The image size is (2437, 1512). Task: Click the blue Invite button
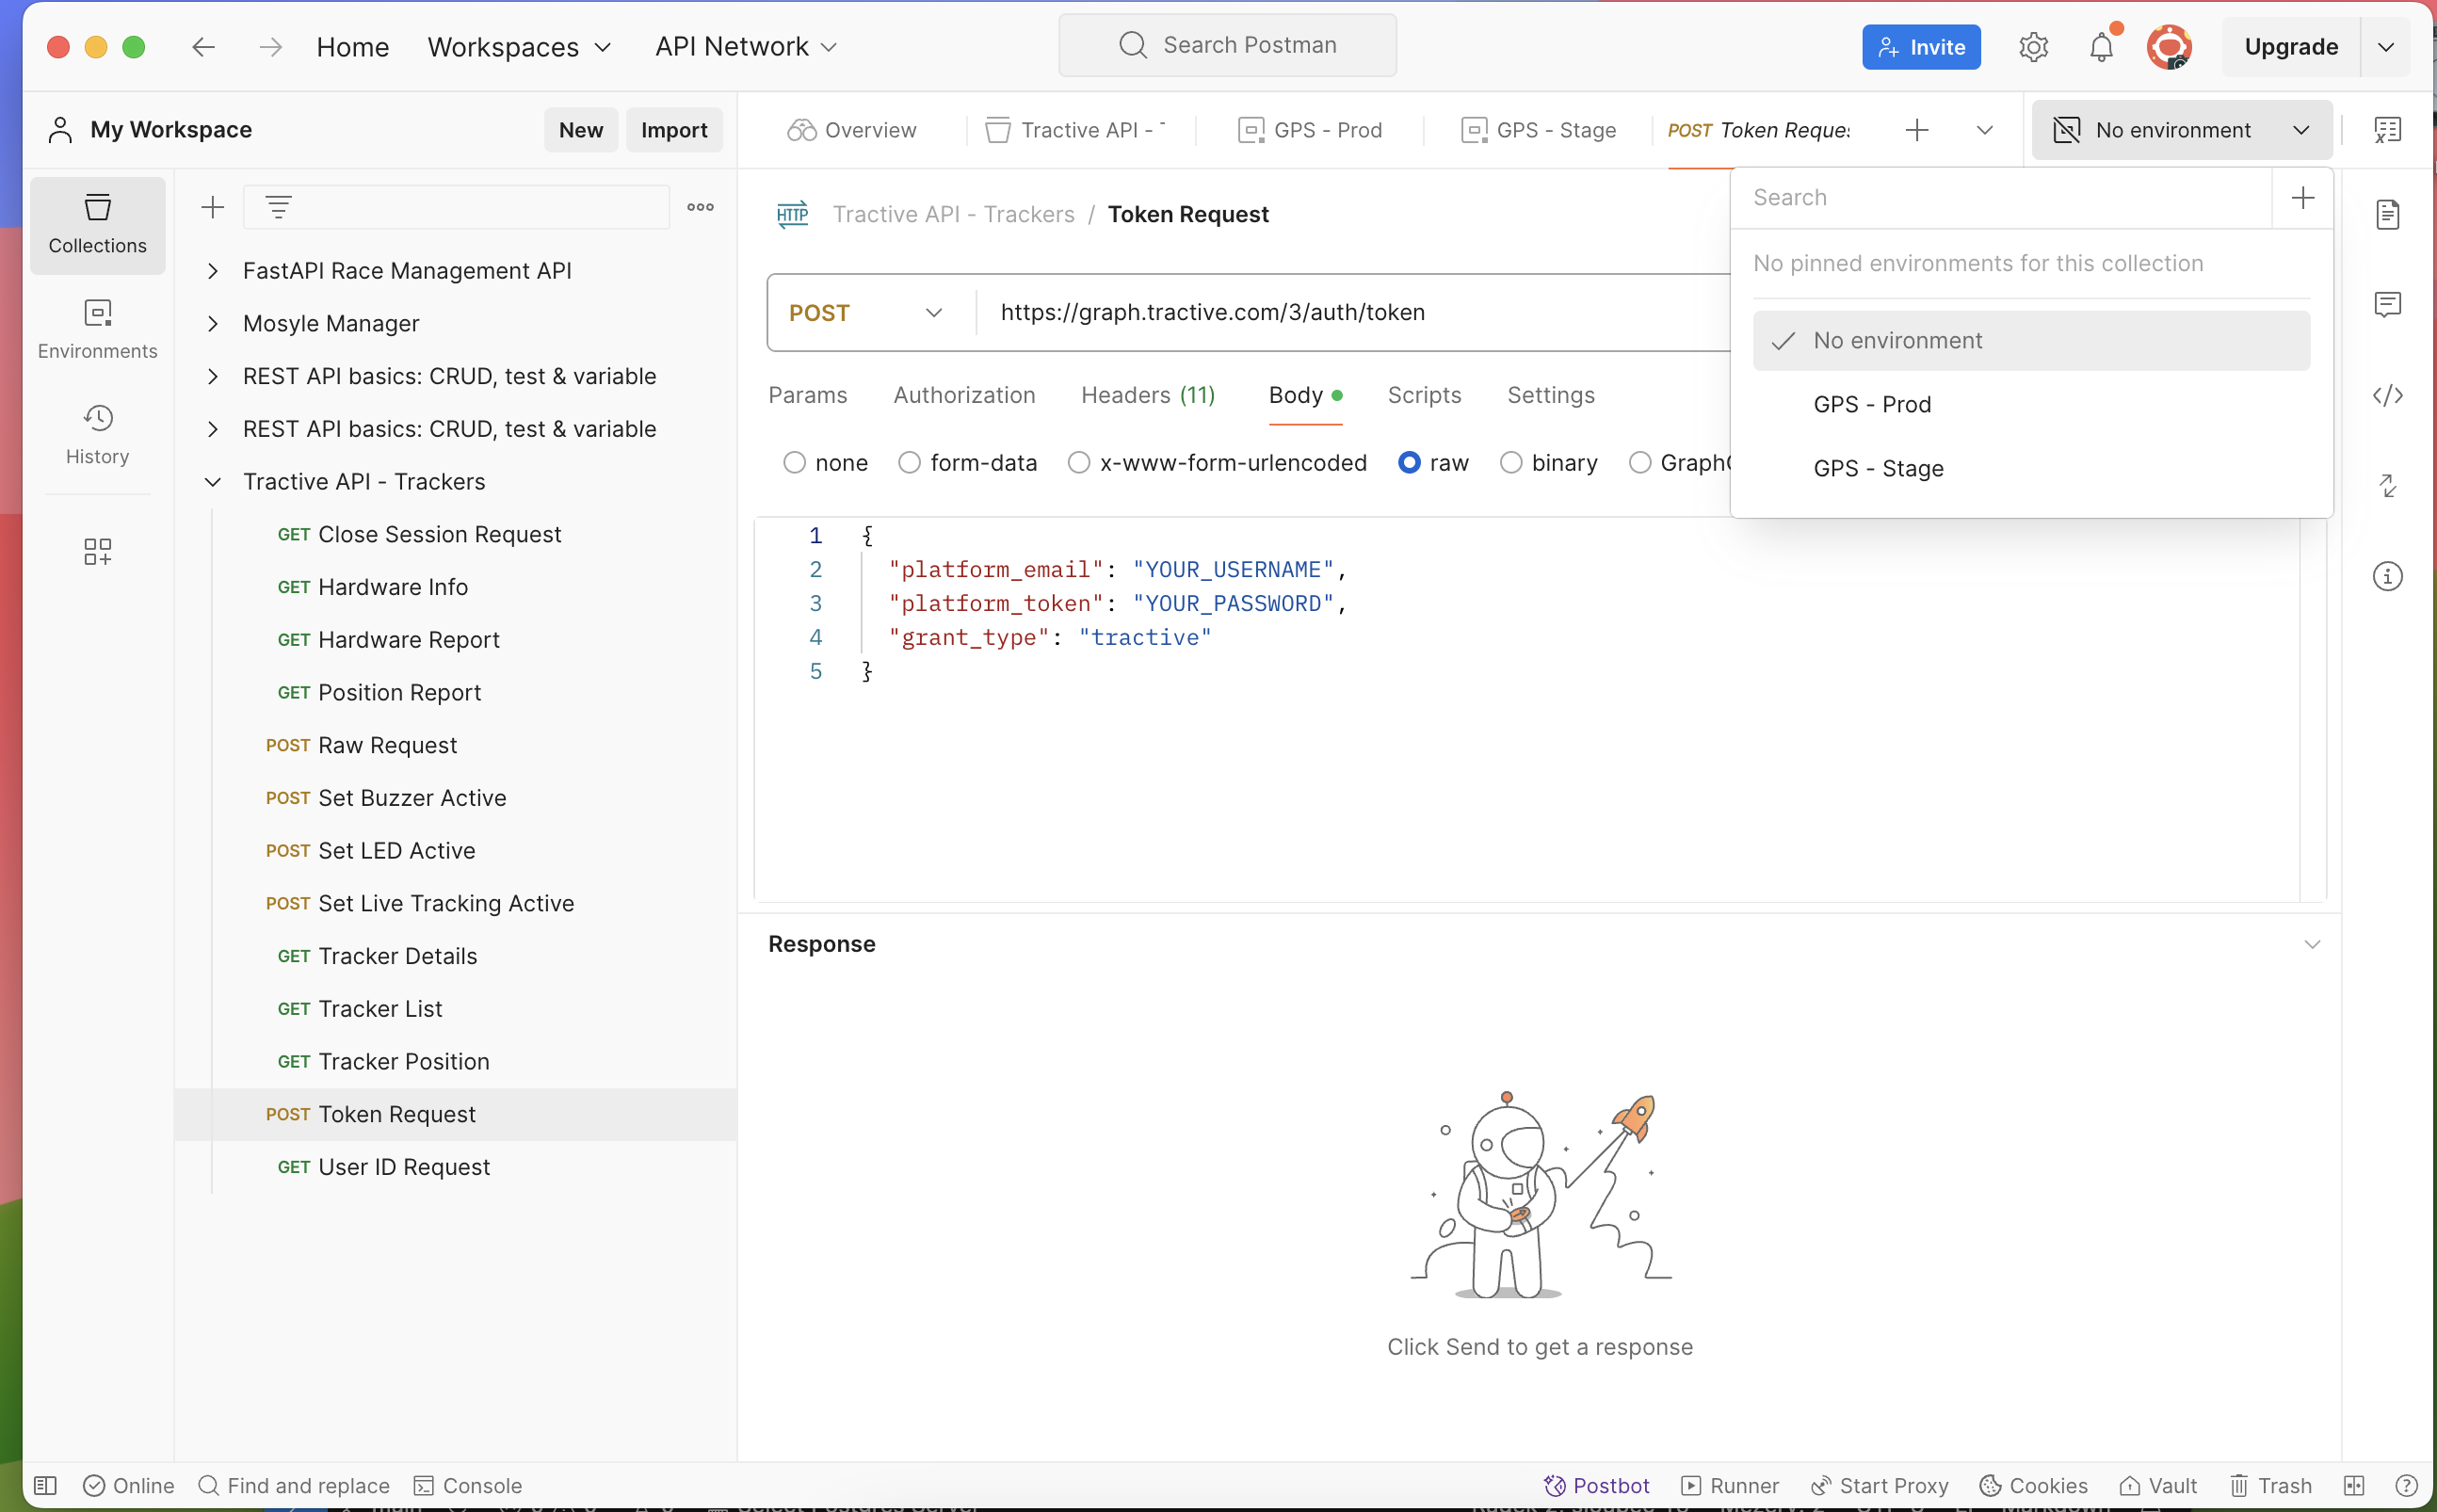click(x=1920, y=47)
